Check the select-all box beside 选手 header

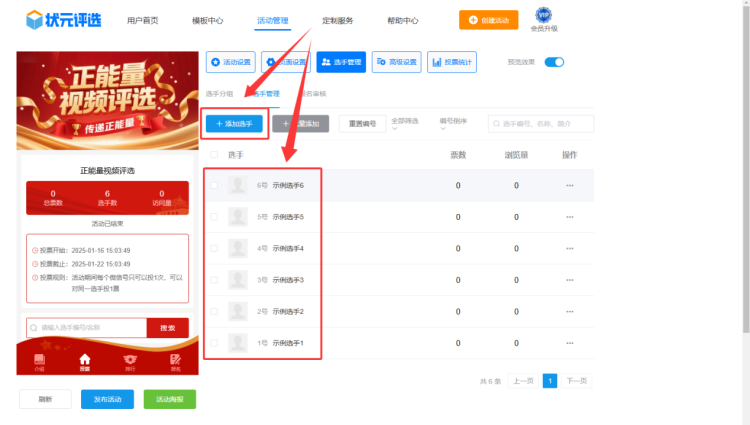coord(214,155)
